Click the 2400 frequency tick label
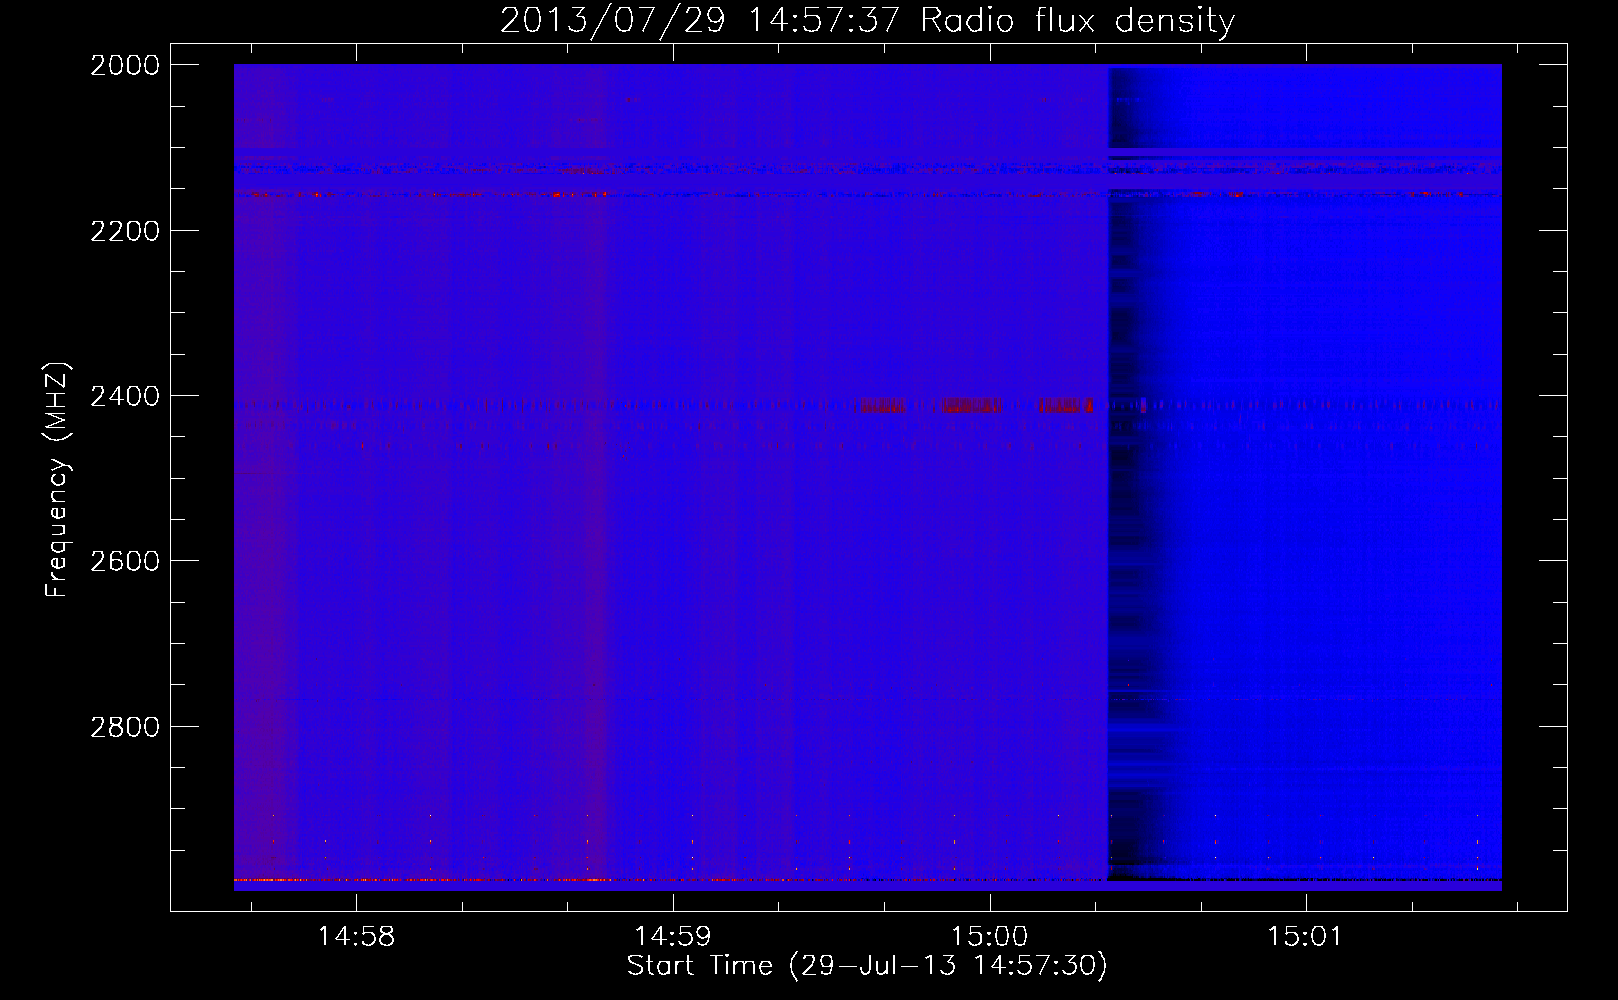Image resolution: width=1618 pixels, height=1000 pixels. [125, 396]
